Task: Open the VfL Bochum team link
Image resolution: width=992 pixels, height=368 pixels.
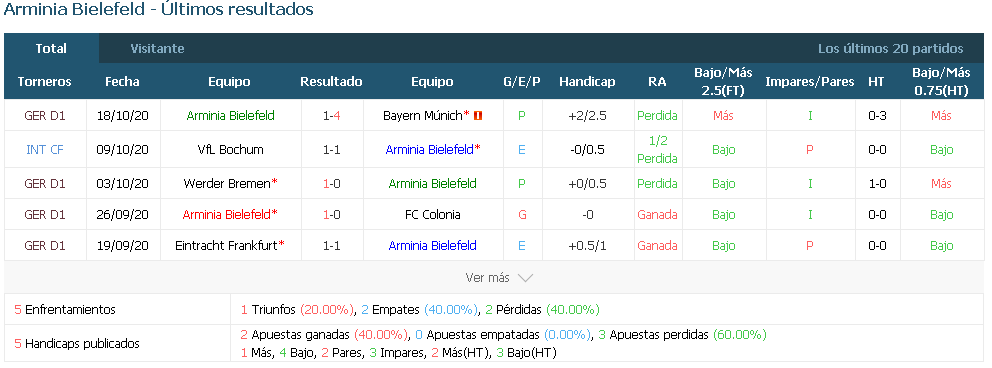Action: tap(230, 150)
